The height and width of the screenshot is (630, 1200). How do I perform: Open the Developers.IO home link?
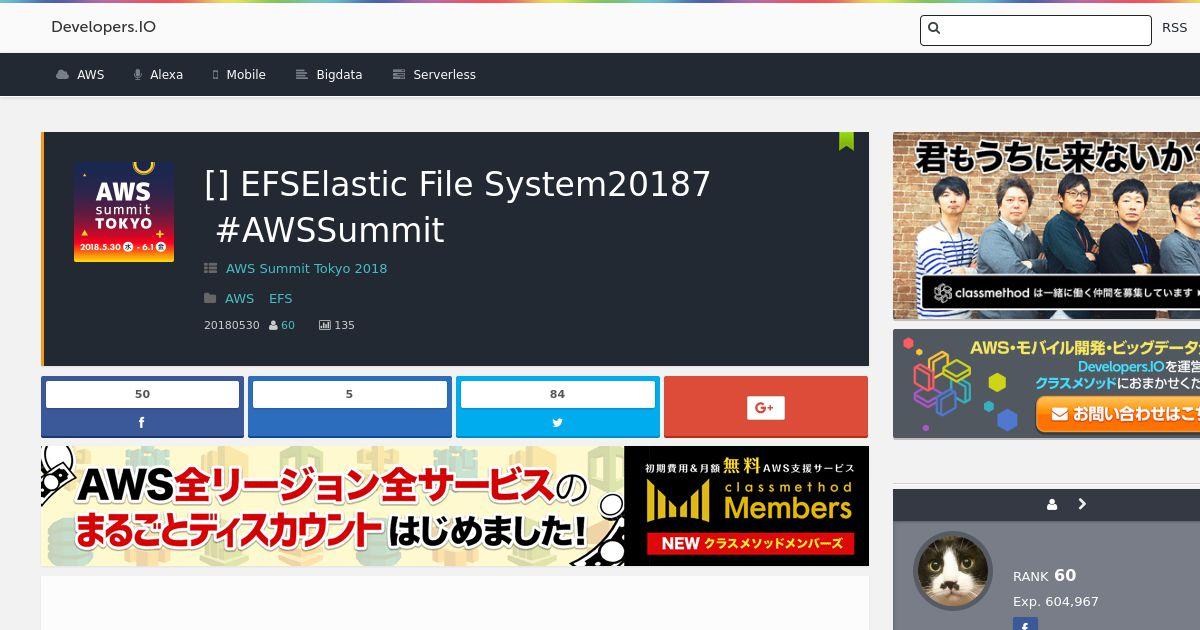pyautogui.click(x=103, y=27)
